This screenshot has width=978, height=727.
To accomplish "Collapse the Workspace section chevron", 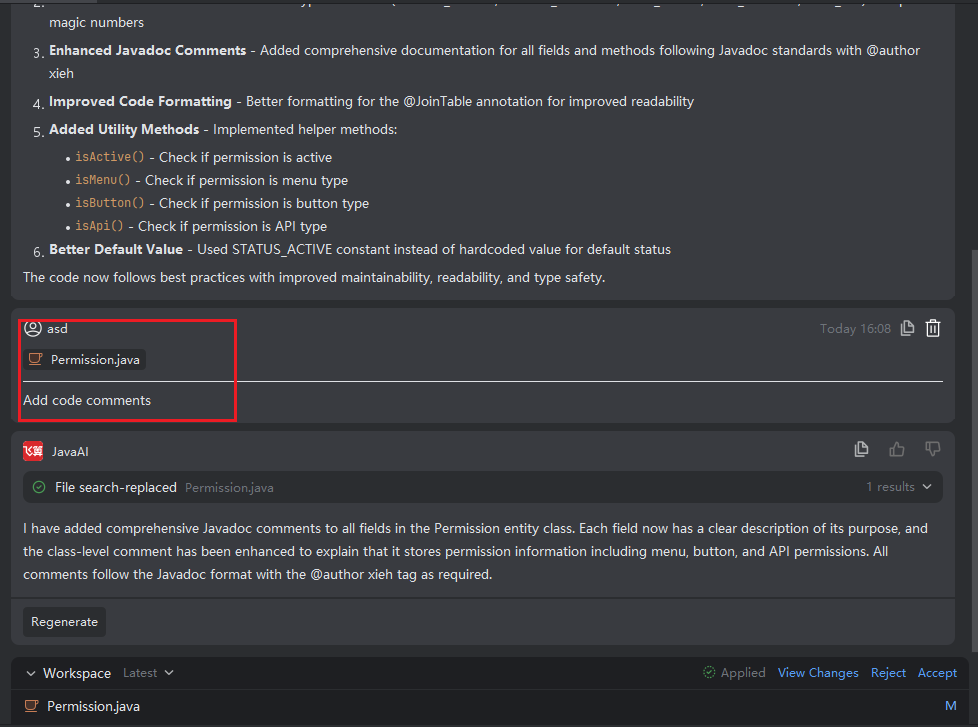I will 31,673.
